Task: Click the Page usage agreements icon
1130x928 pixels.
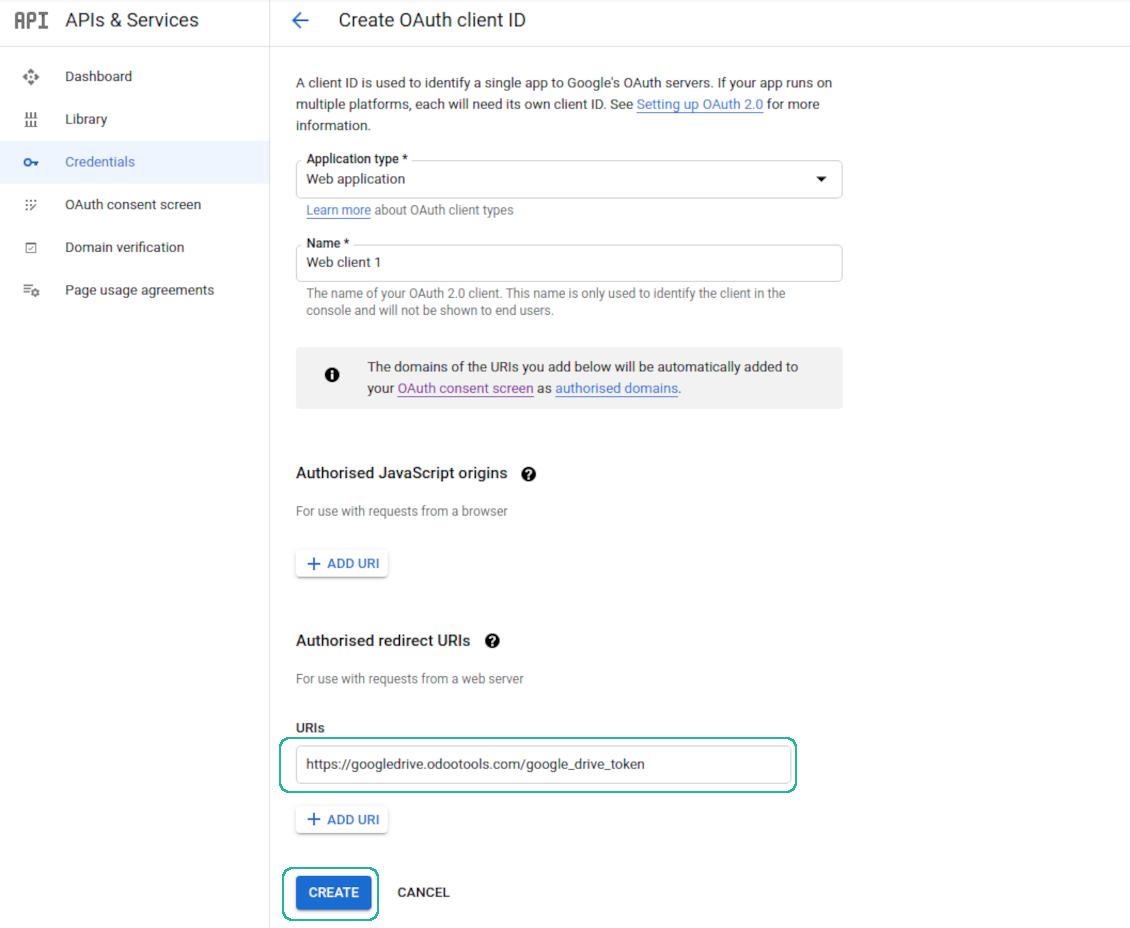Action: tap(31, 291)
